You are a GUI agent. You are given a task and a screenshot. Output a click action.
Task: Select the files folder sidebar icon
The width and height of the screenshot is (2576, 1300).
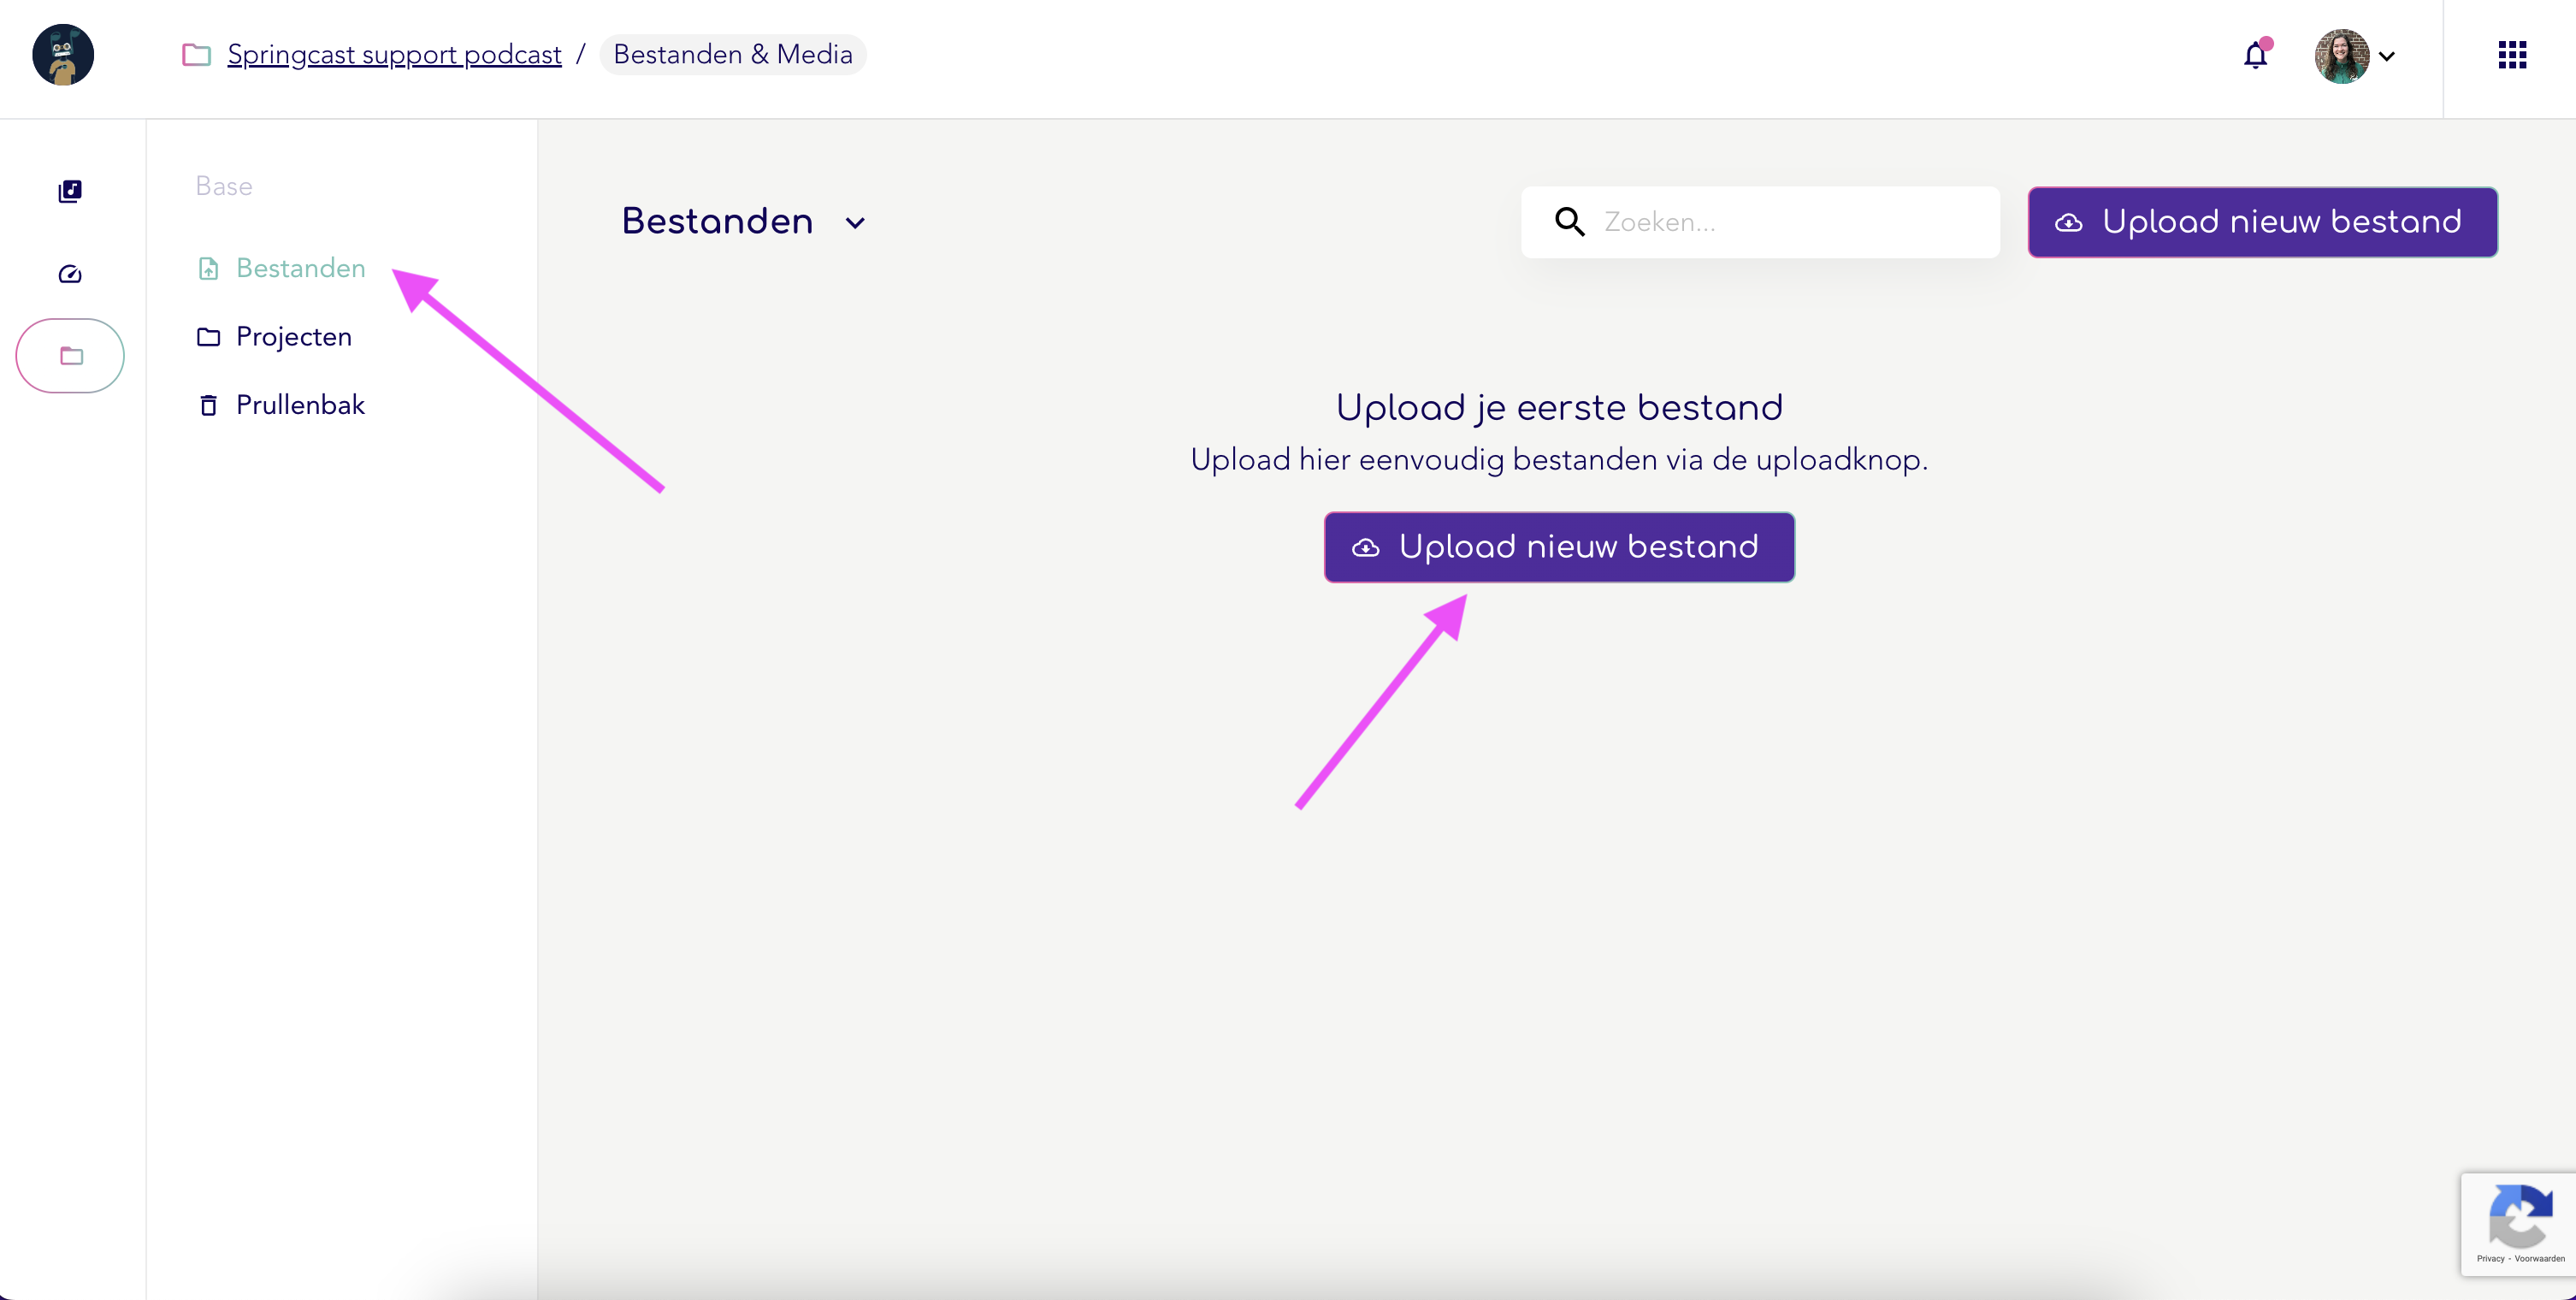70,356
